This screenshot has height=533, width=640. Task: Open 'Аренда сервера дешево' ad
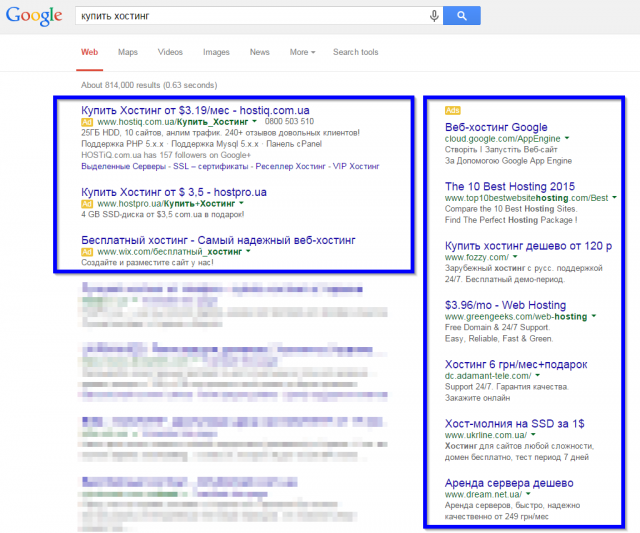point(509,483)
